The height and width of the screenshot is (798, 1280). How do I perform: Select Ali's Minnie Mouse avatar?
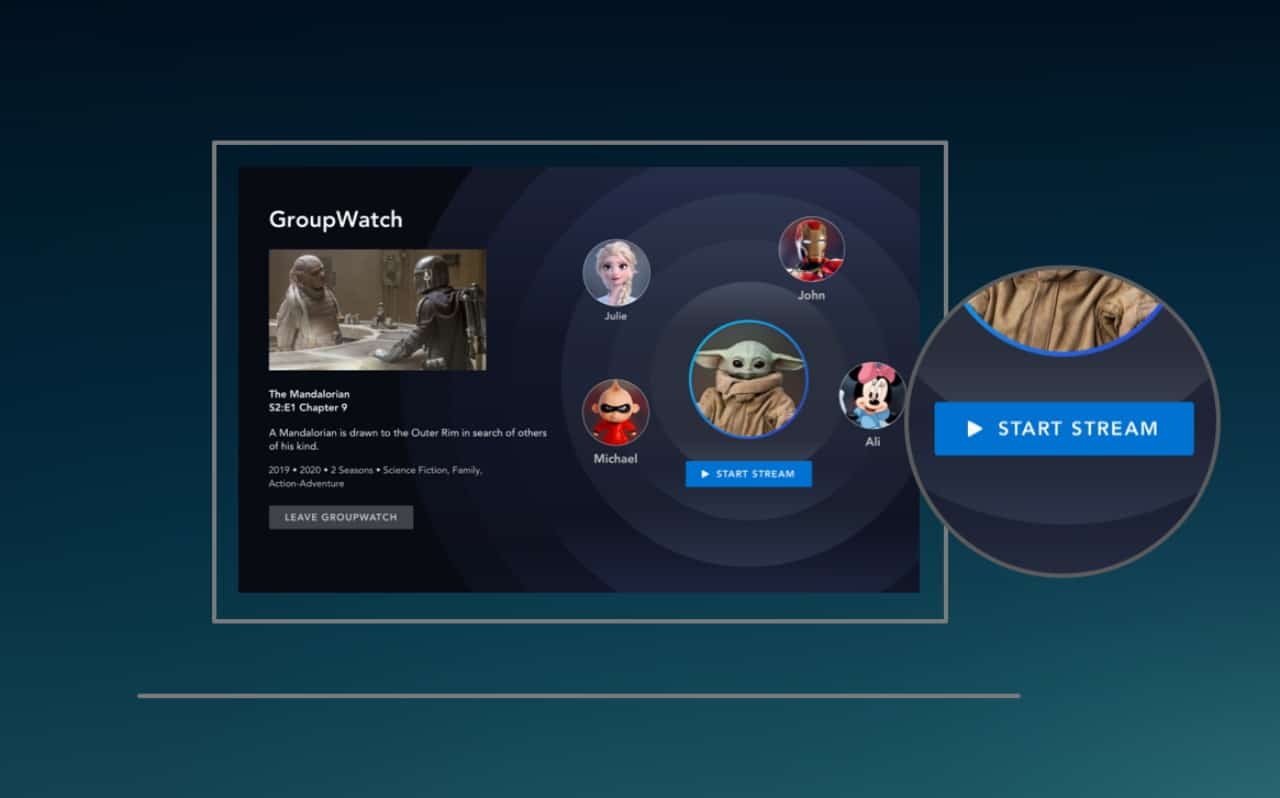tap(872, 396)
